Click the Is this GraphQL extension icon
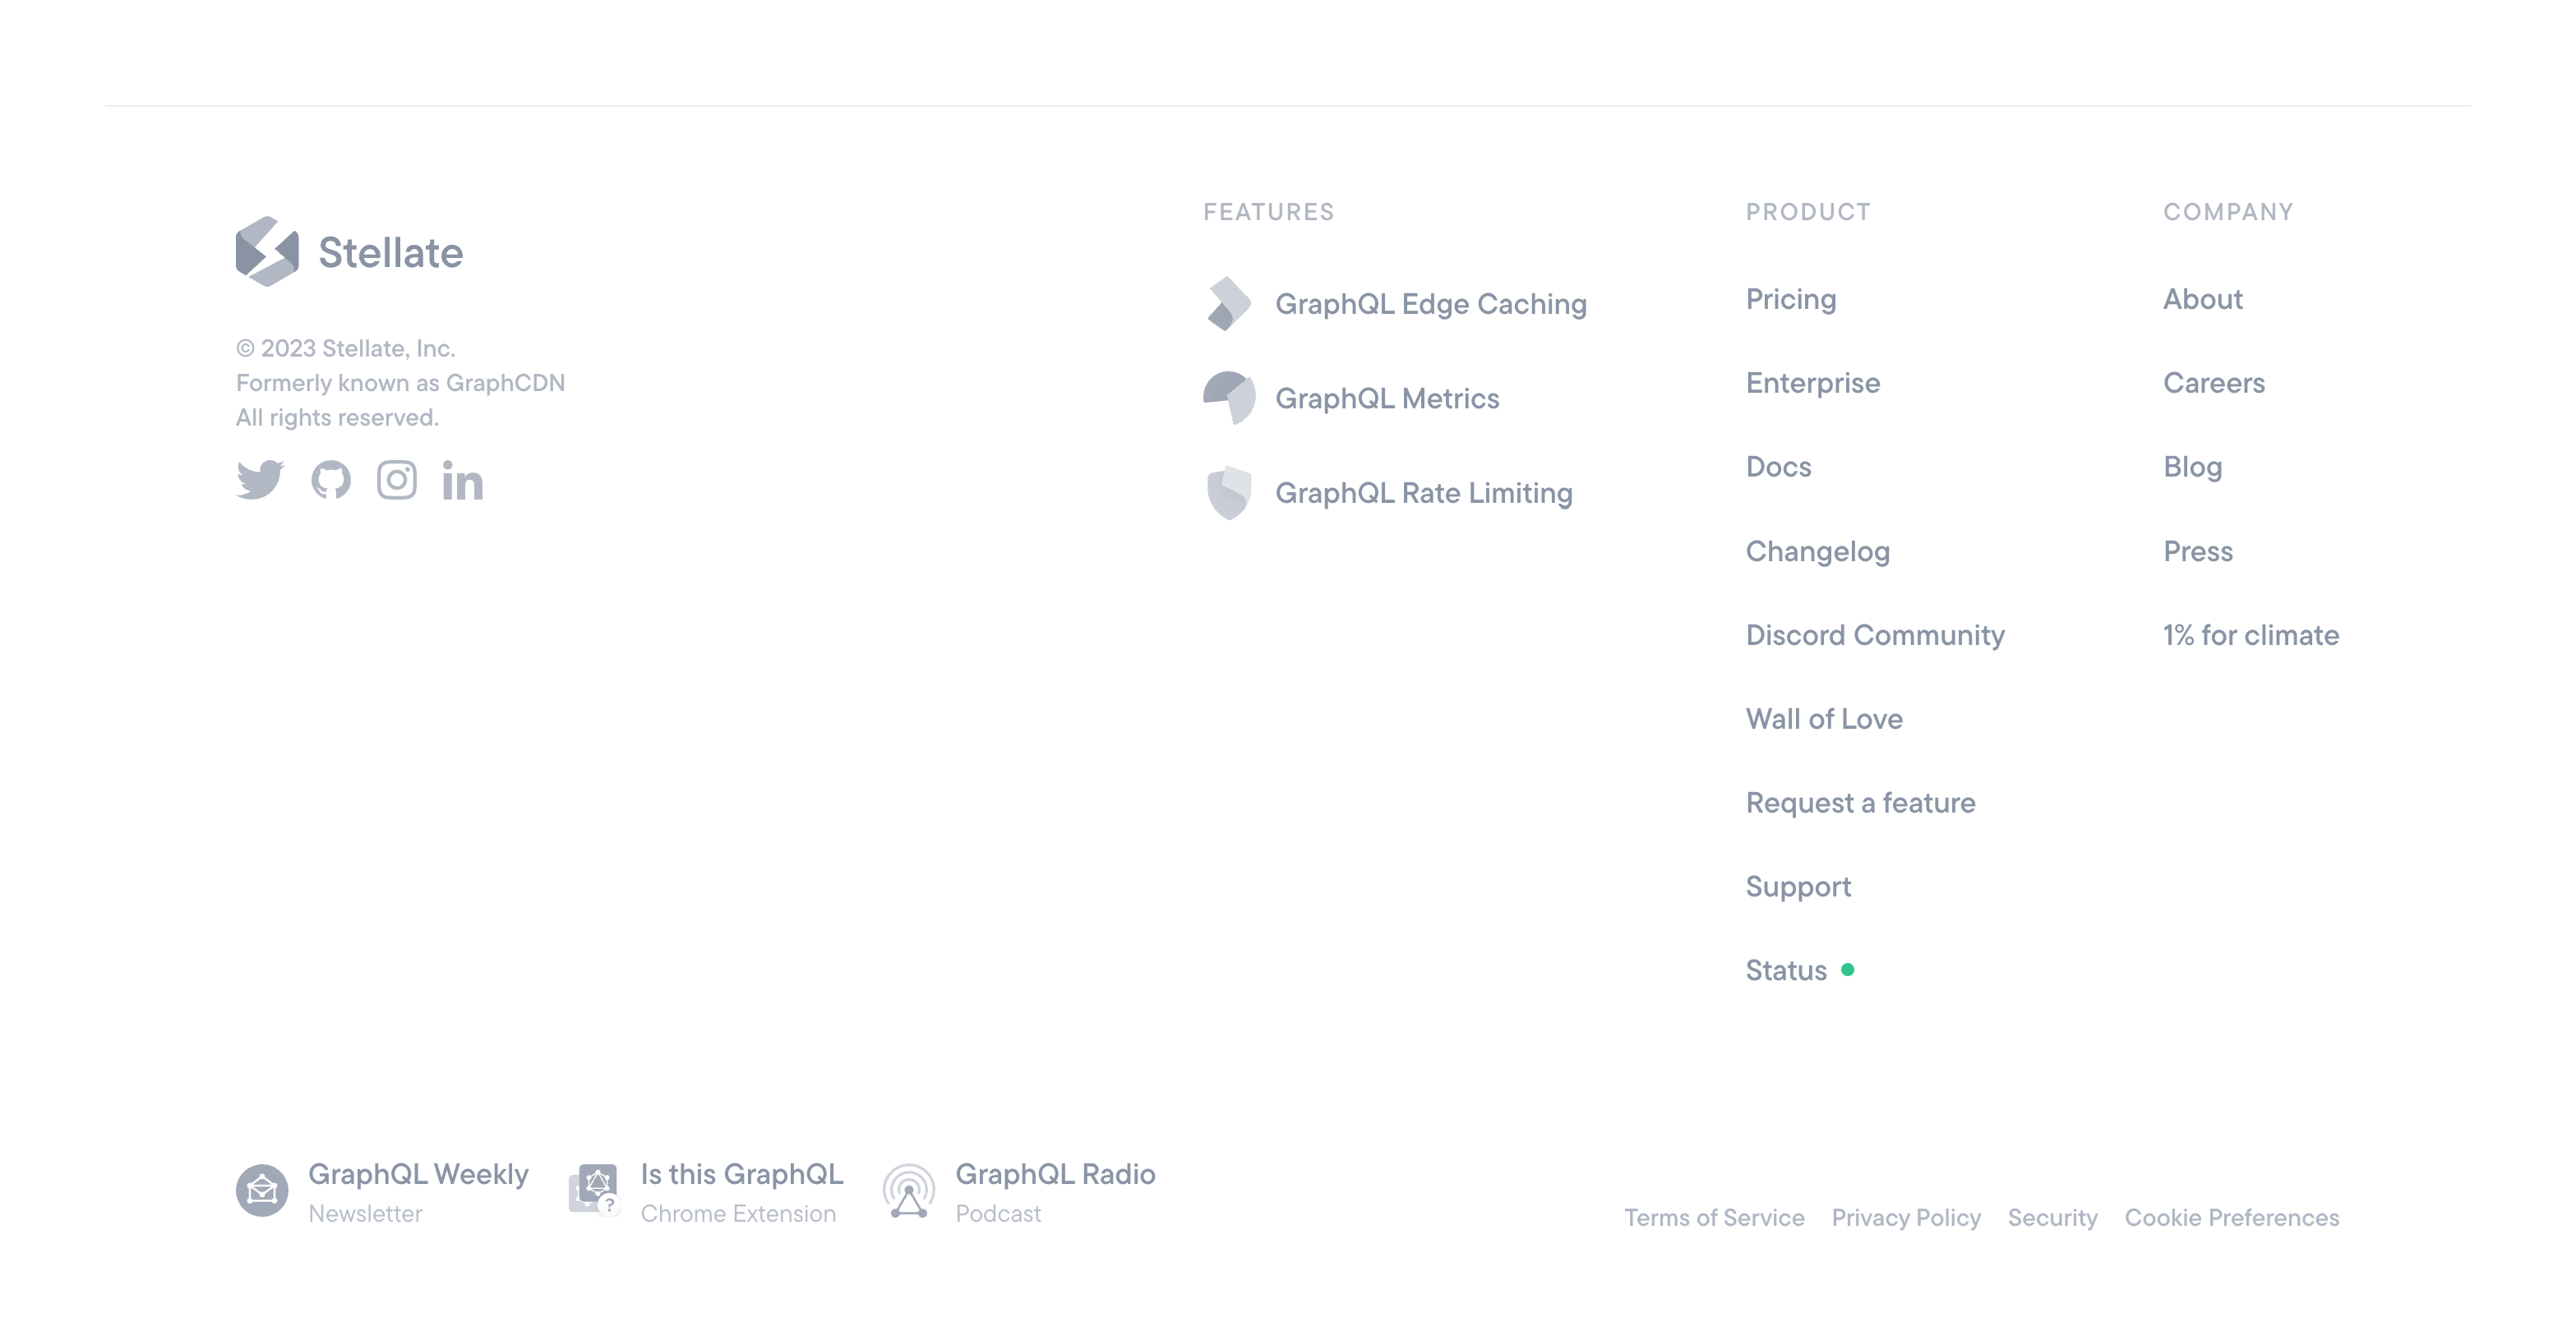Screen dimensions: 2576x1336 click(595, 1189)
